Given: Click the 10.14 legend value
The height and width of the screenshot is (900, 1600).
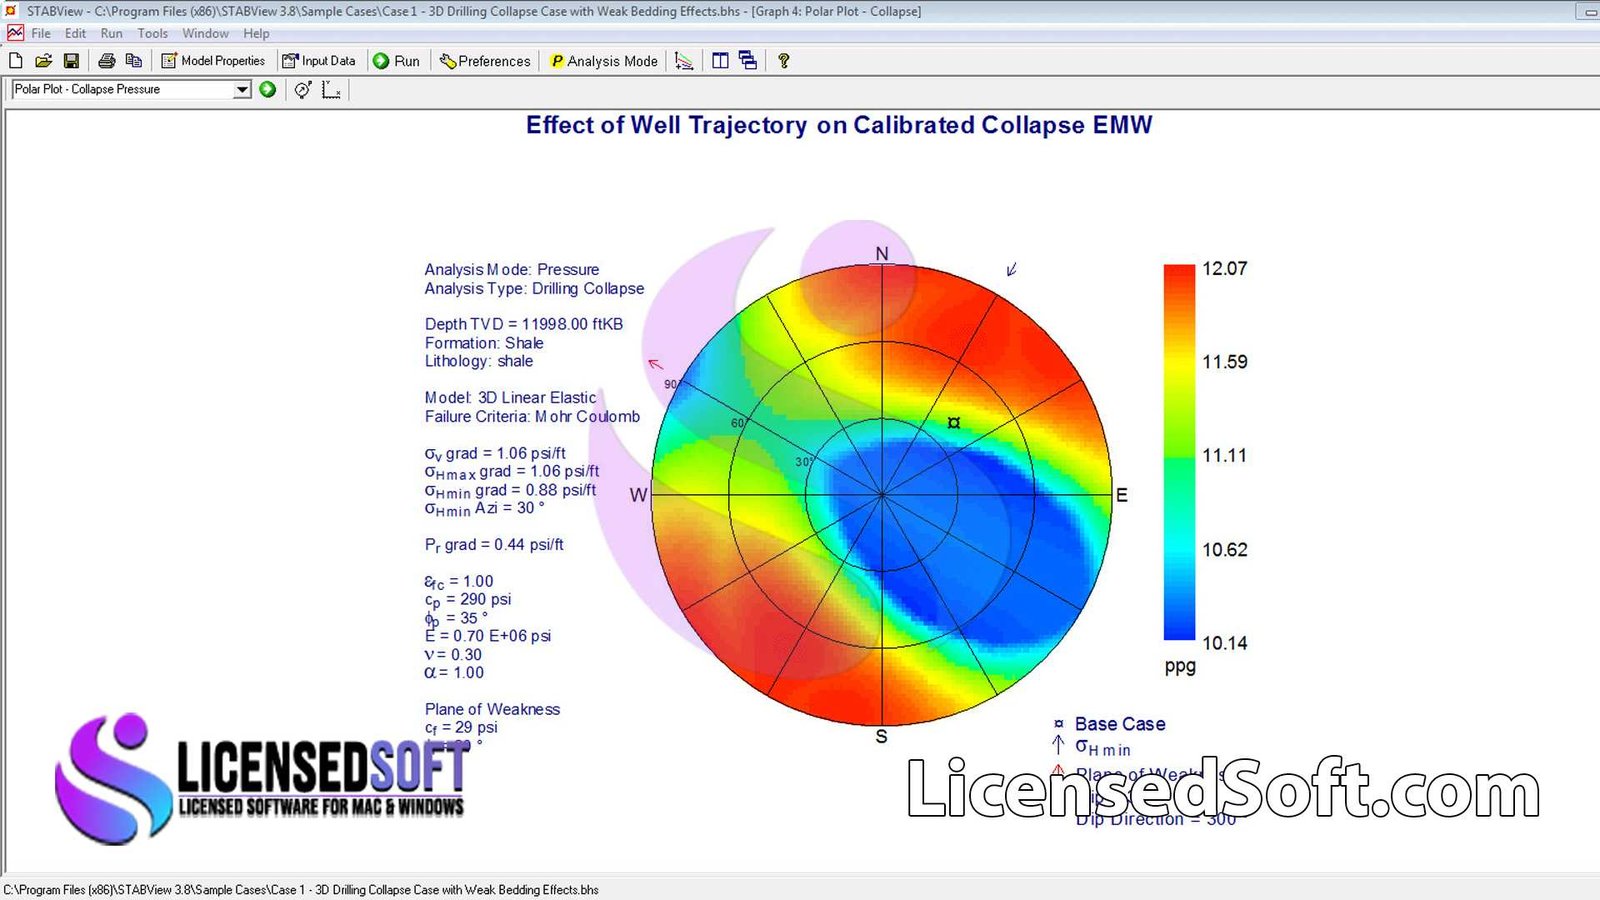Looking at the screenshot, I should click(1225, 643).
